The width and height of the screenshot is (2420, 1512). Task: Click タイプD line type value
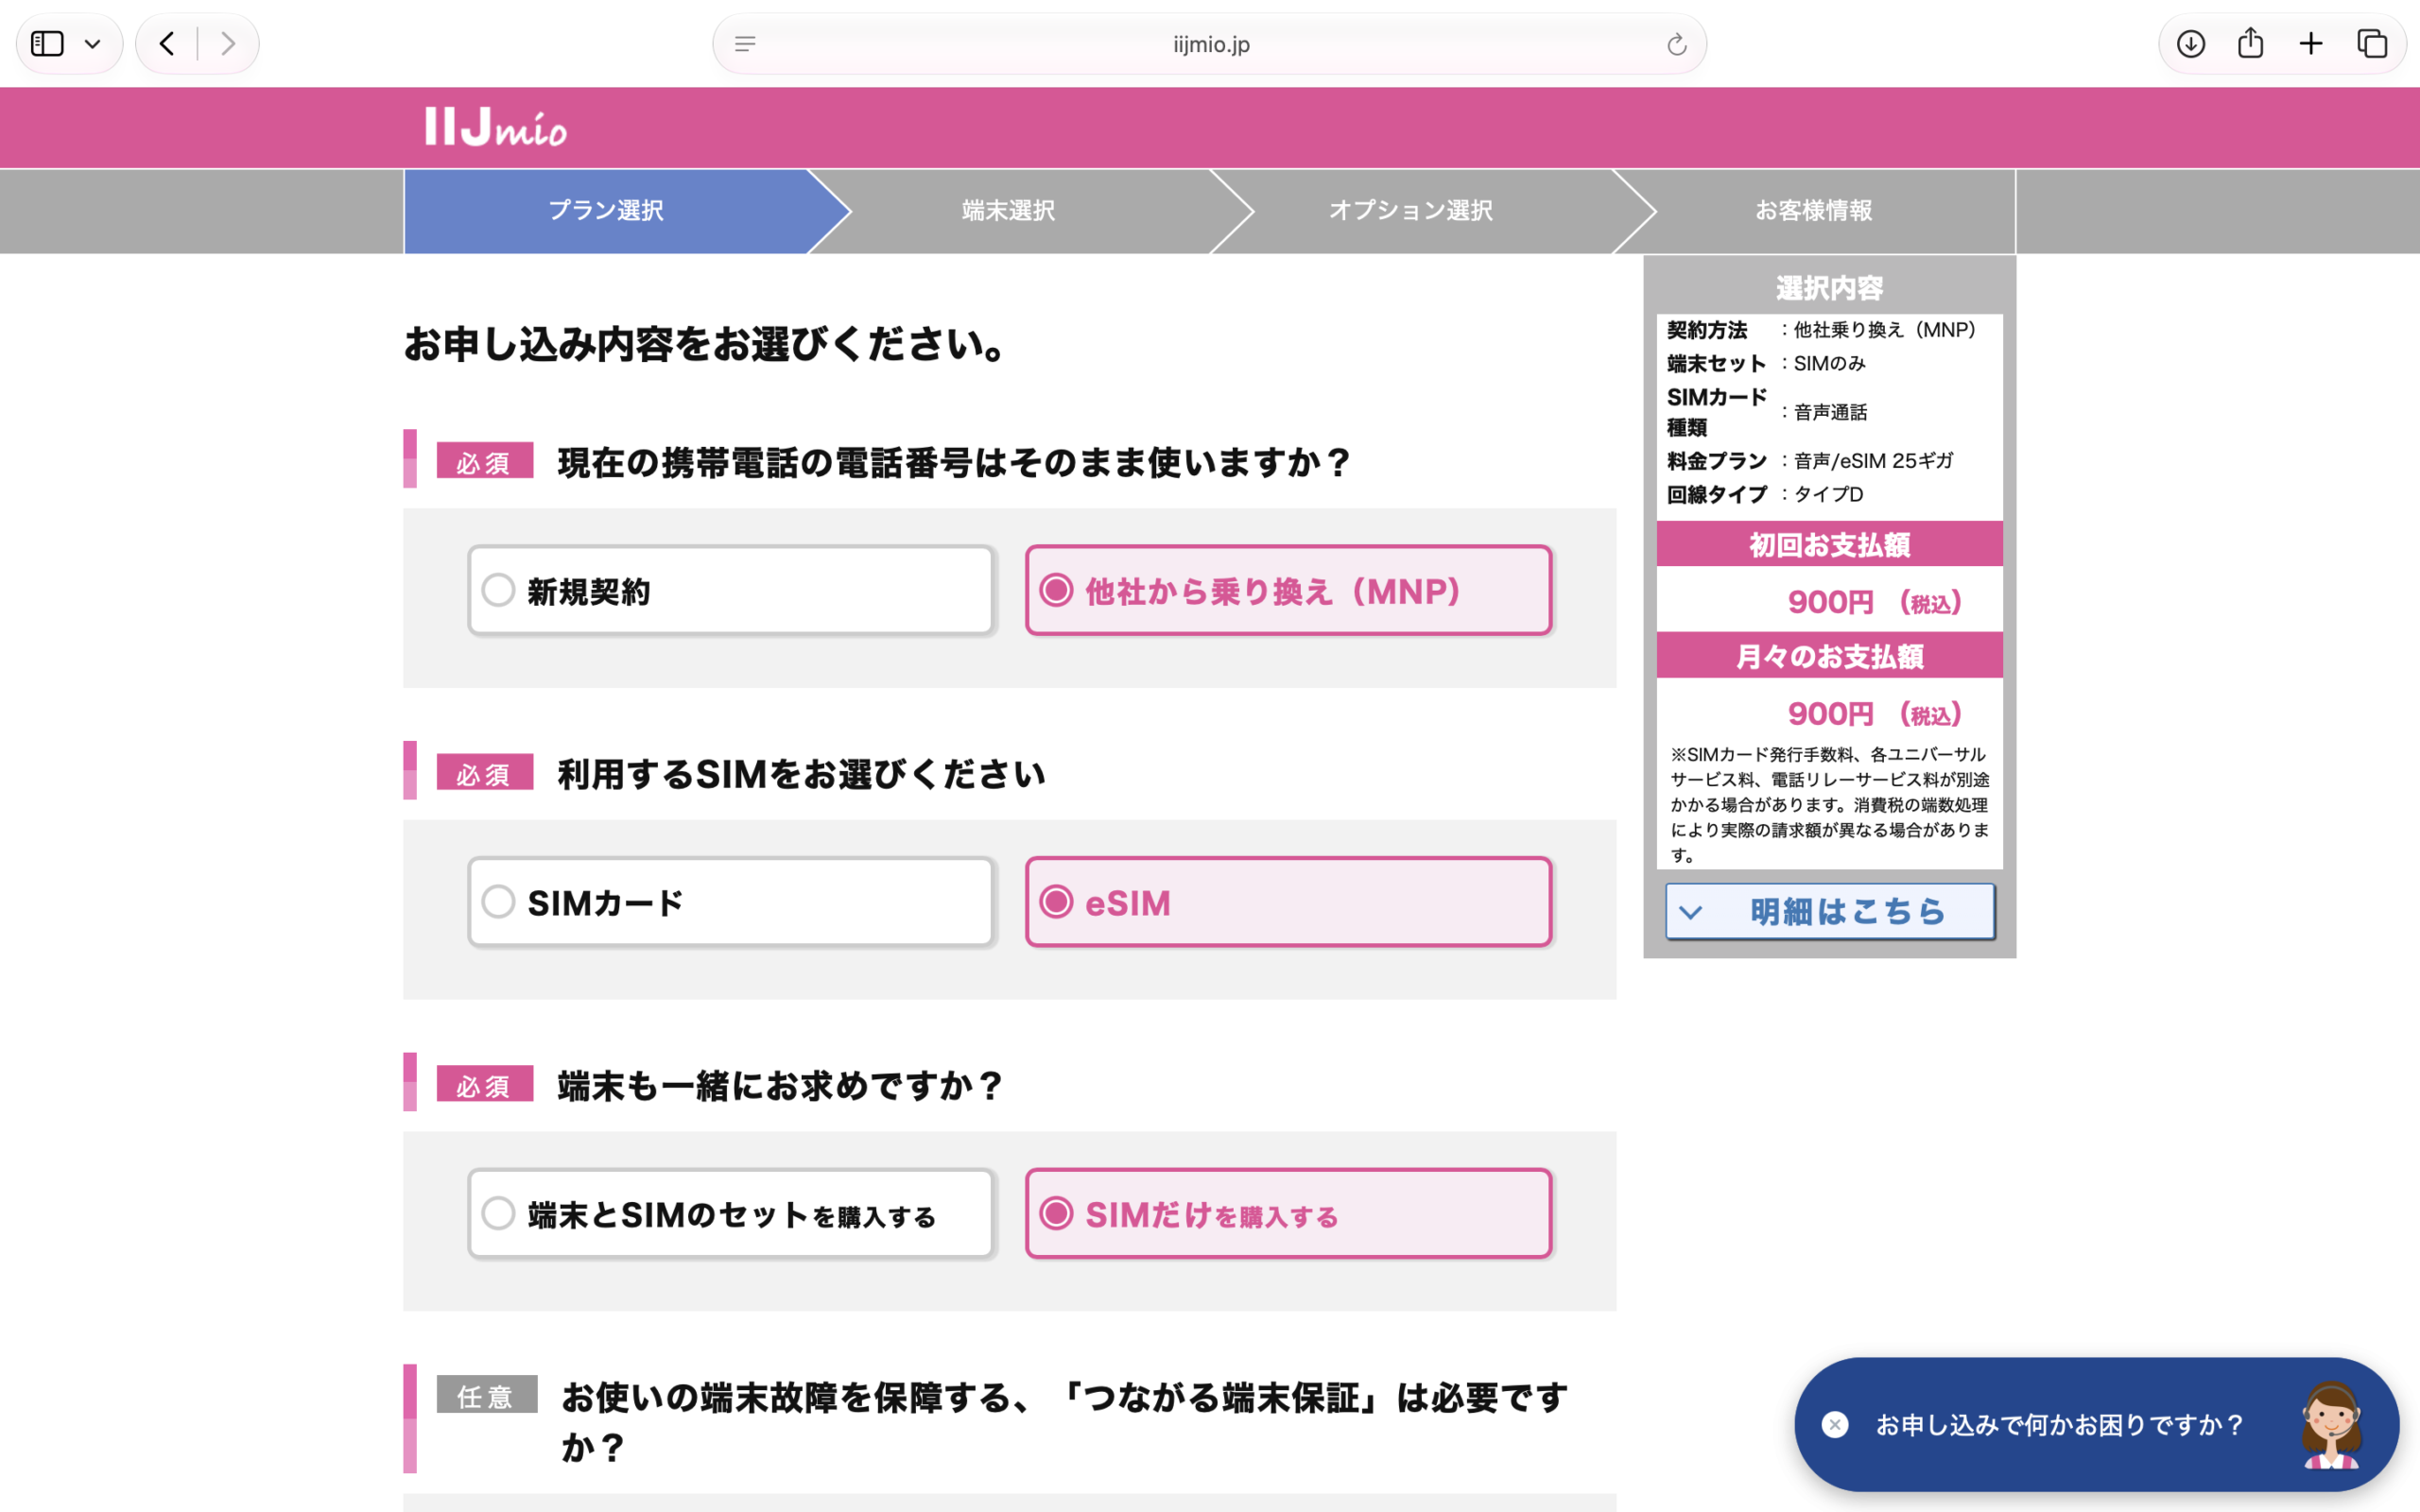(1828, 494)
